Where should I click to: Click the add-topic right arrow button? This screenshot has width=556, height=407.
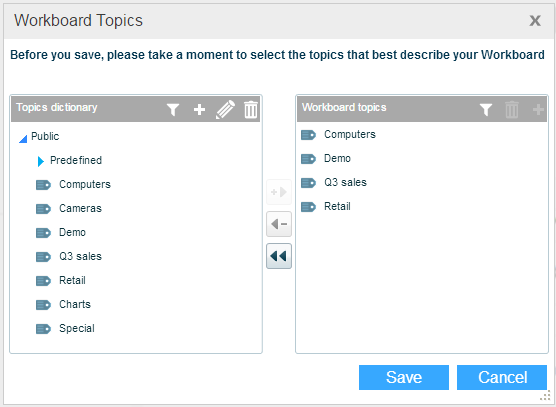tap(279, 192)
